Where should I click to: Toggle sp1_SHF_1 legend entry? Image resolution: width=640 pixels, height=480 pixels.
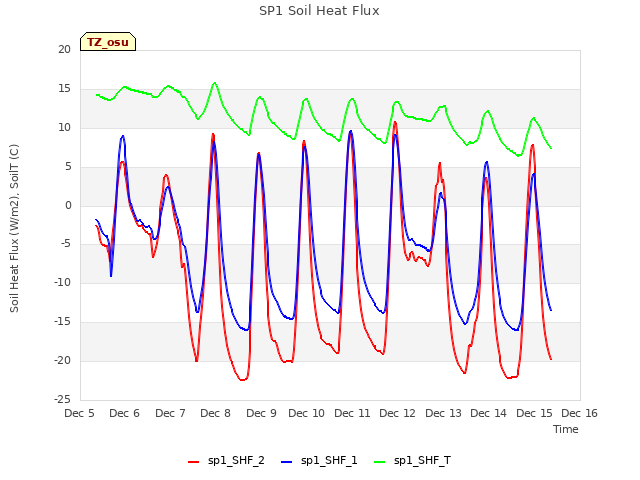coord(319,460)
